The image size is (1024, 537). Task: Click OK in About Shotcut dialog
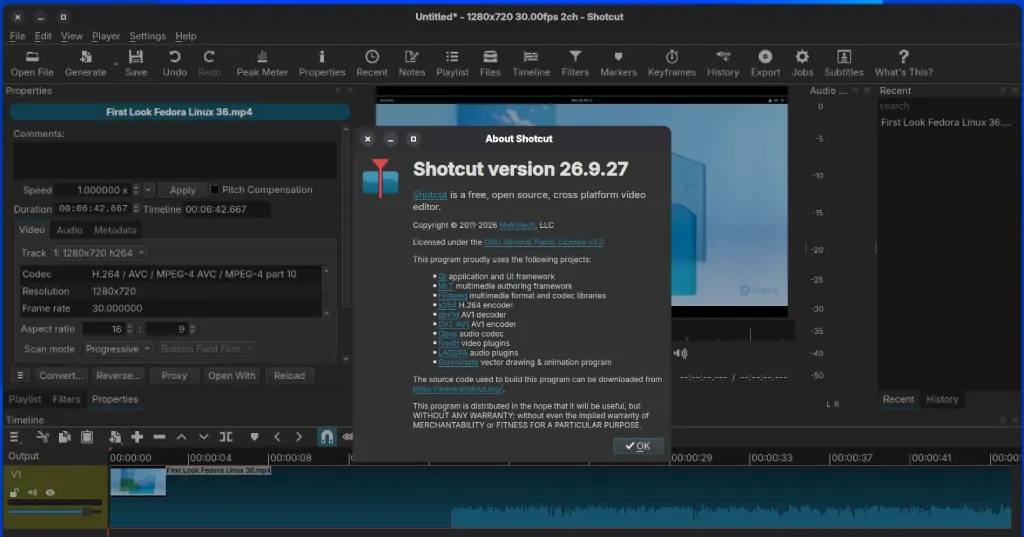click(x=638, y=446)
